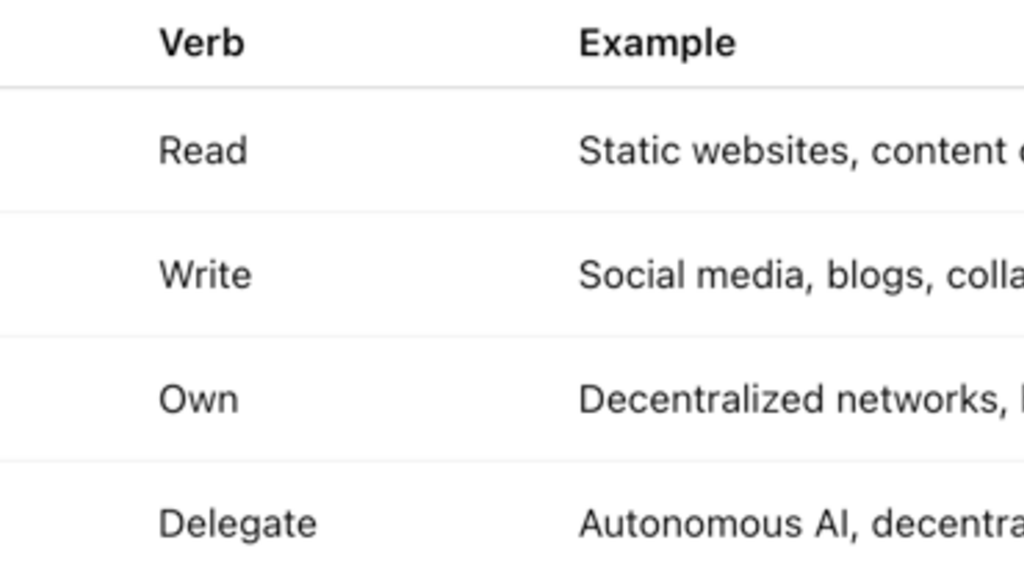
Task: Select the Delegate cell
Action: (238, 524)
